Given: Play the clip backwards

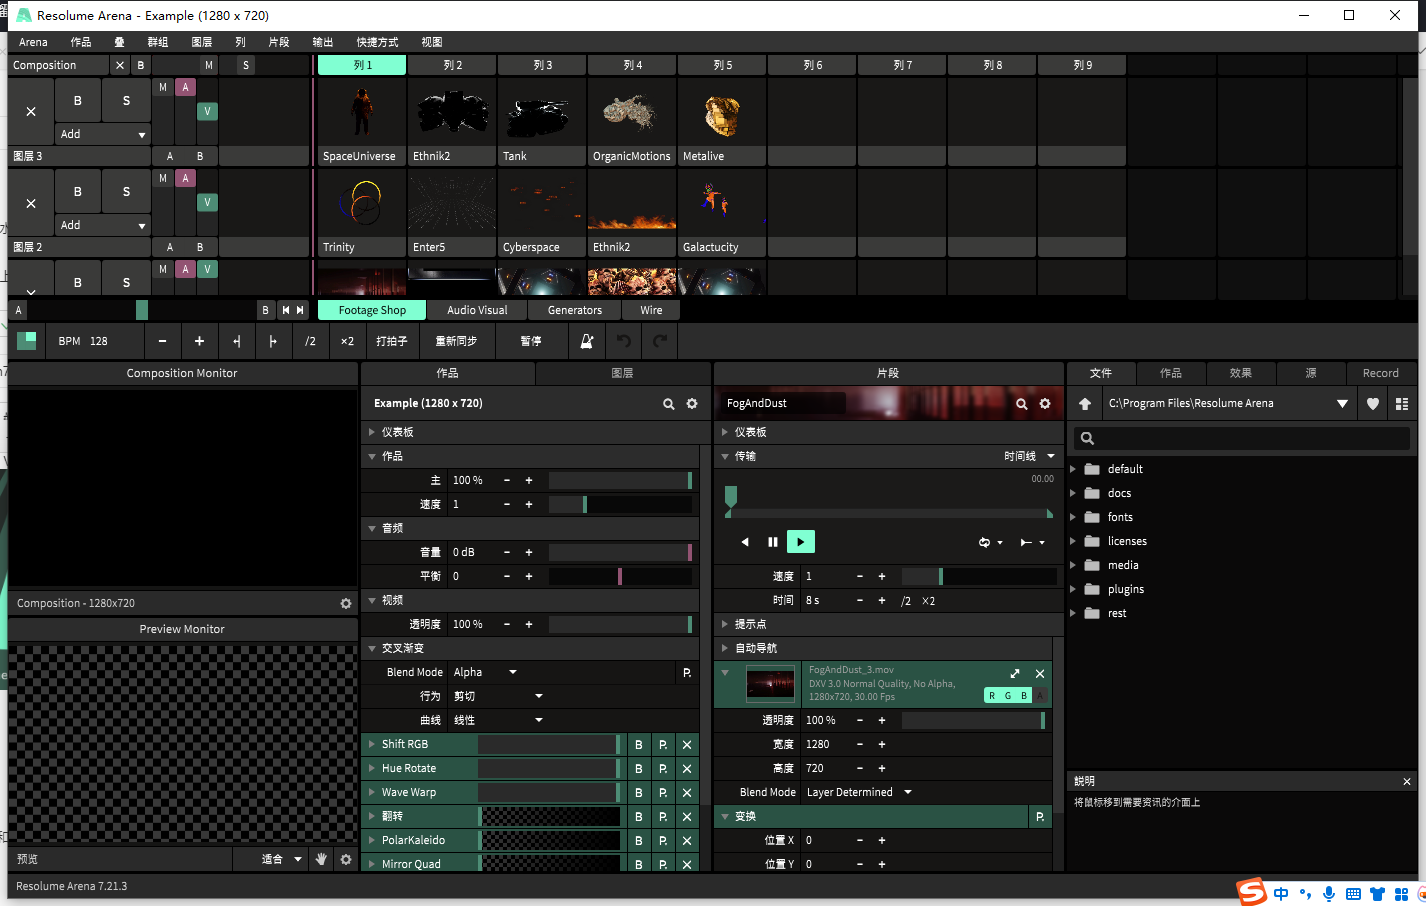Looking at the screenshot, I should [745, 542].
